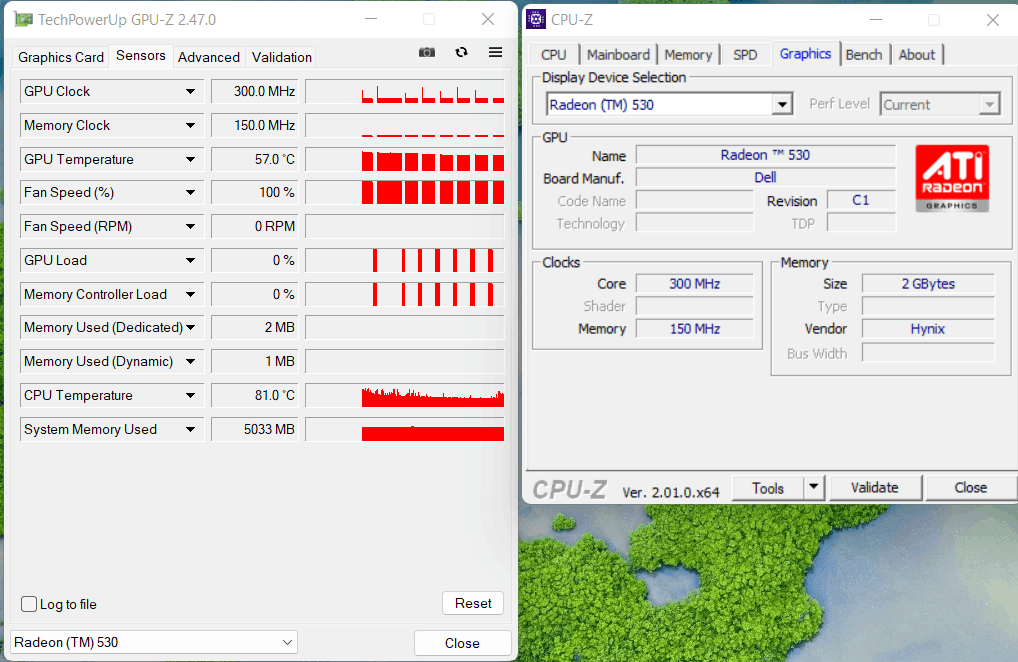This screenshot has width=1018, height=662.
Task: Click the CPU-Z Close button
Action: click(x=971, y=487)
